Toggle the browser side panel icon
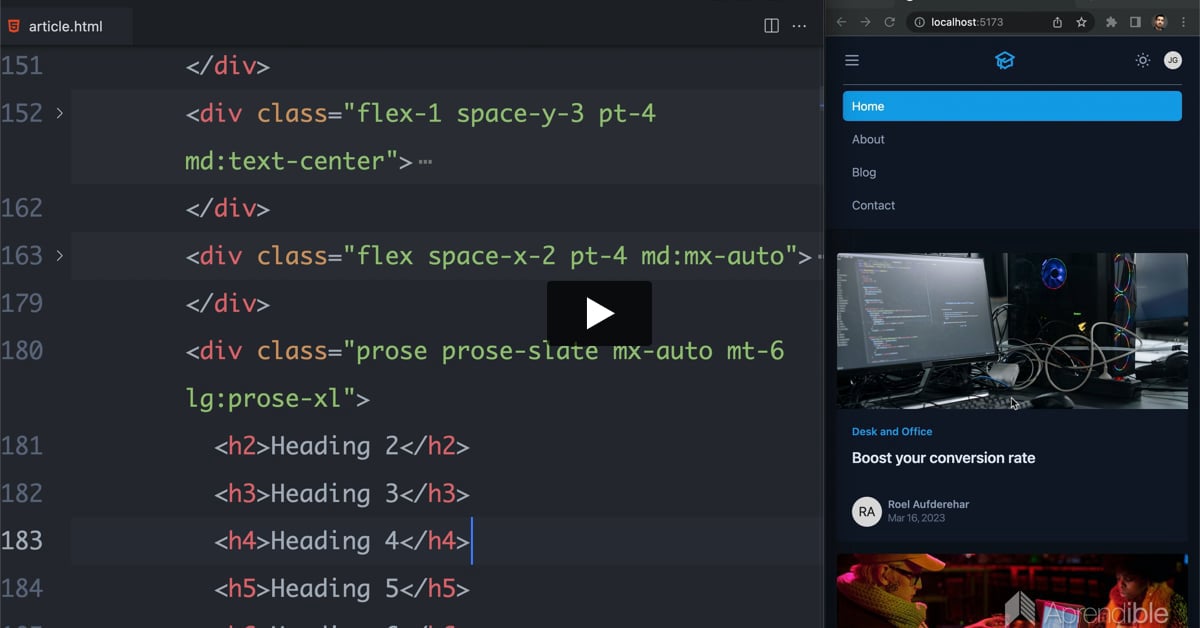The height and width of the screenshot is (628, 1200). (x=1135, y=22)
